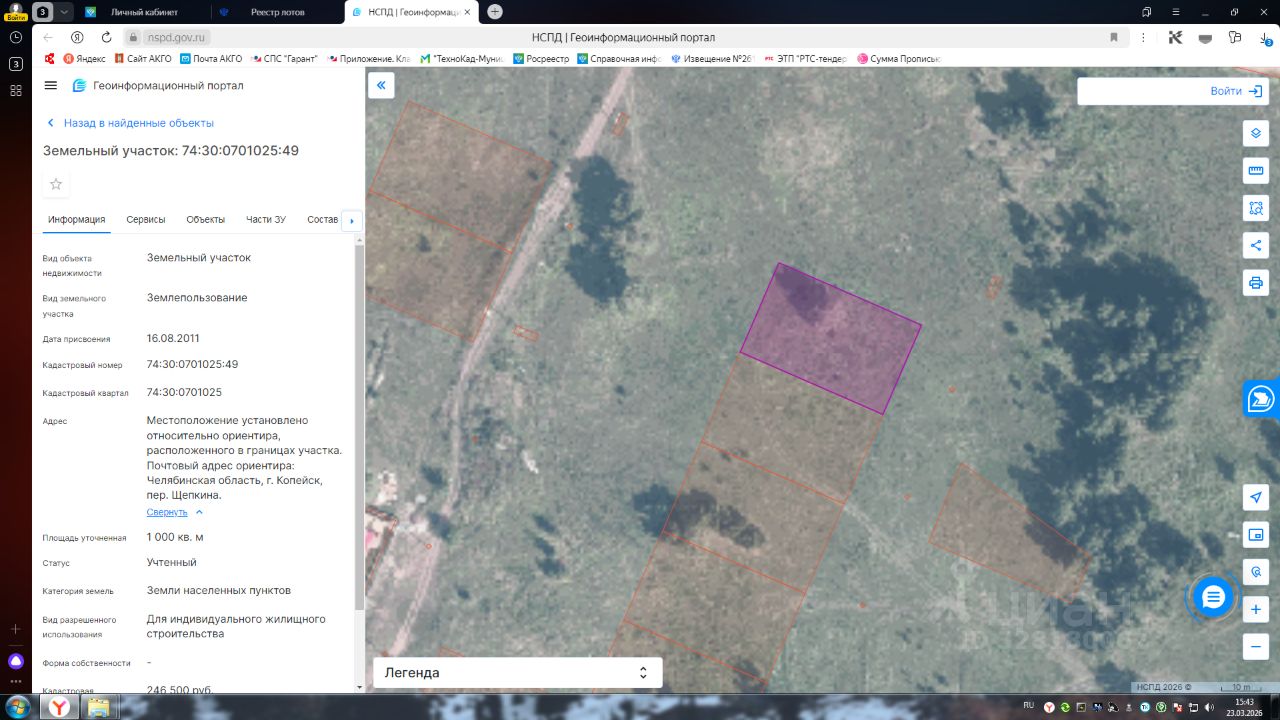Viewport: 1280px width, 720px height.
Task: Switch to the Объекты tab
Action: pos(205,220)
